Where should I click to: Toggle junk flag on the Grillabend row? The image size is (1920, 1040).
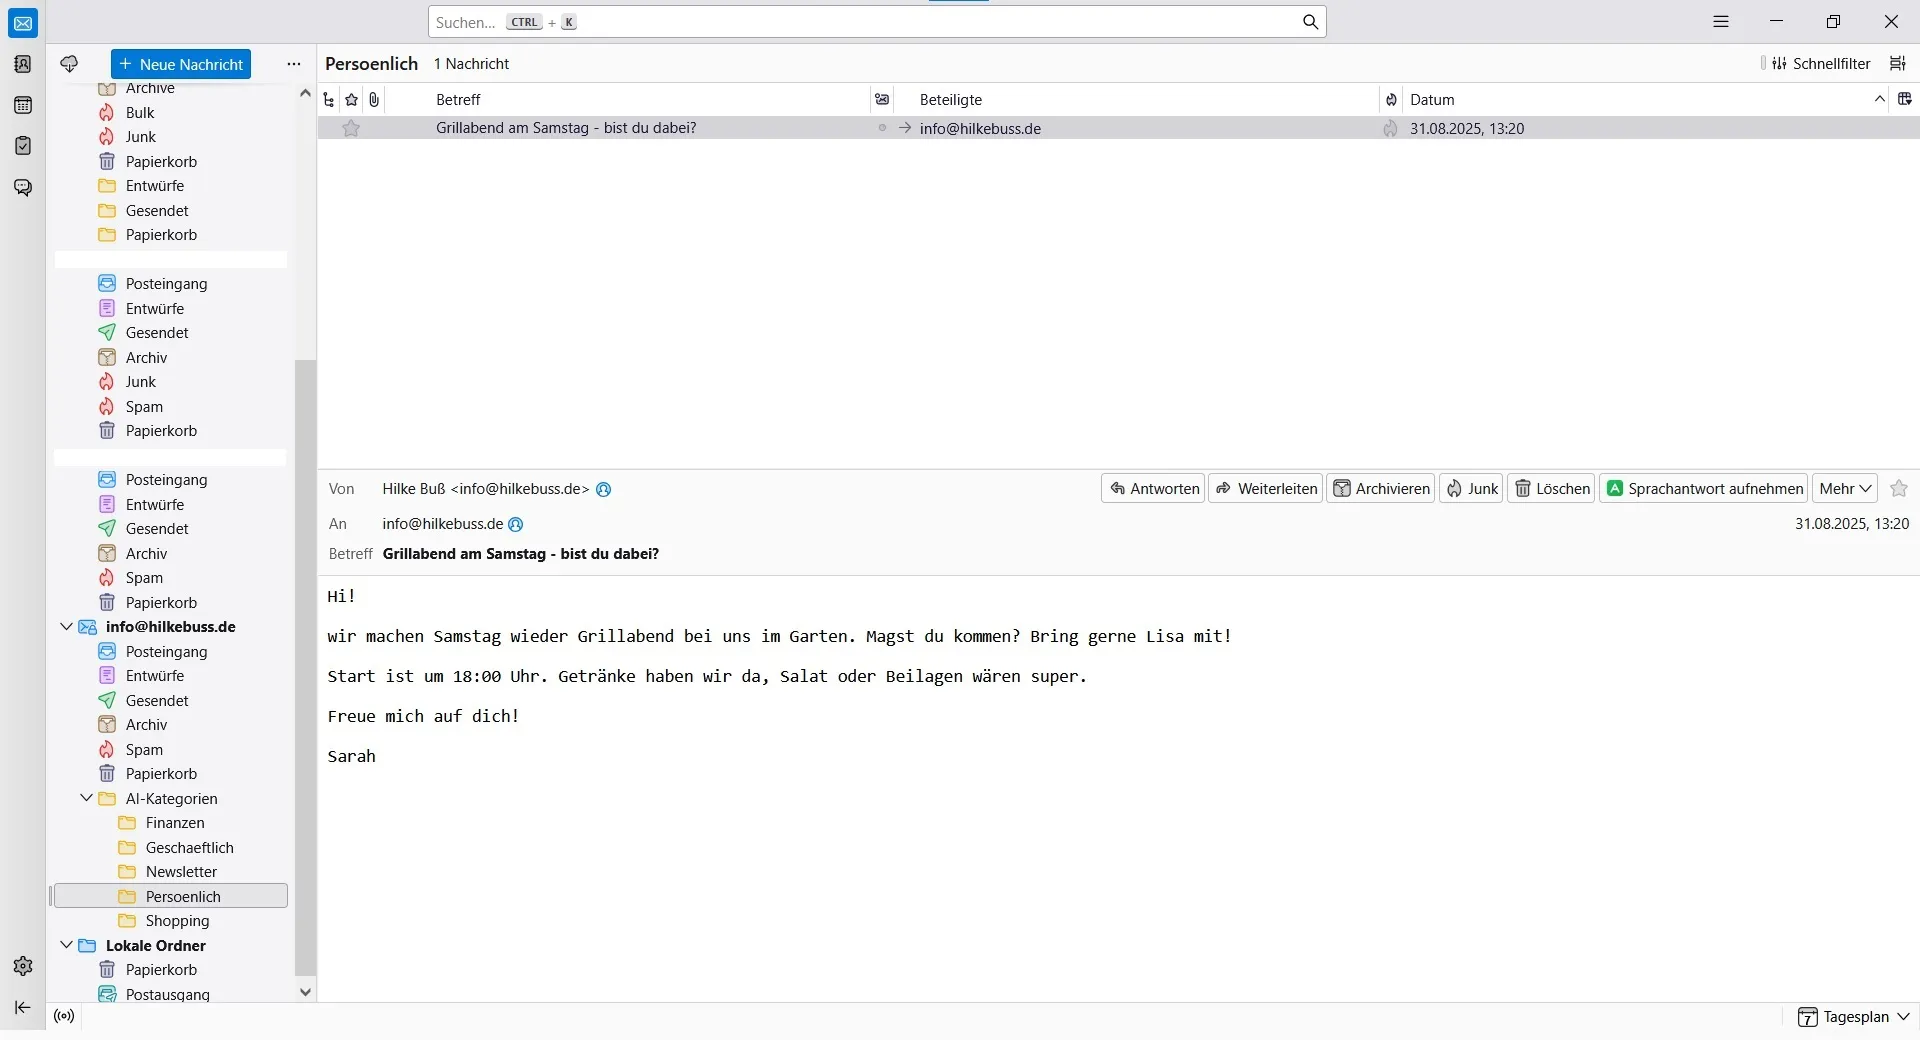(1390, 128)
